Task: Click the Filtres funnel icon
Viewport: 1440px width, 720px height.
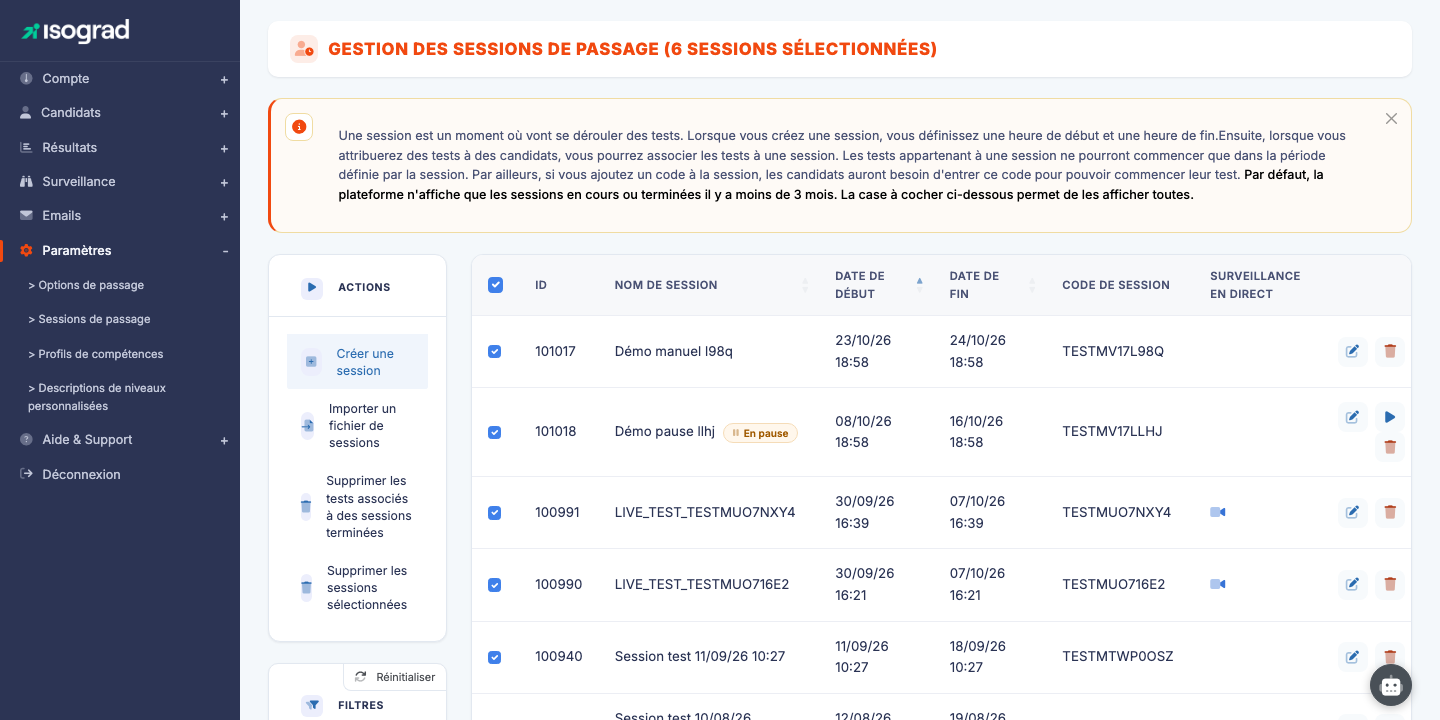Action: pos(313,705)
